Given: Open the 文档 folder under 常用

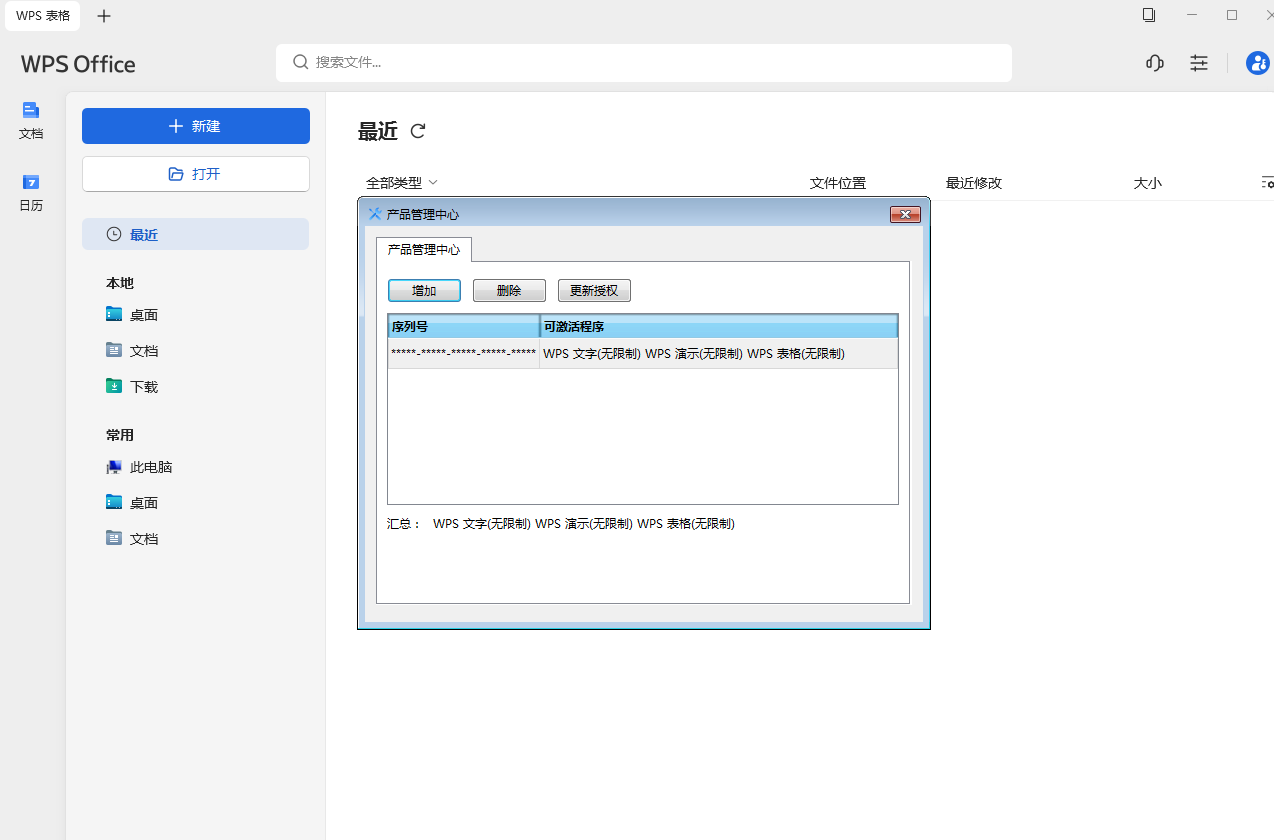Looking at the screenshot, I should pos(142,538).
